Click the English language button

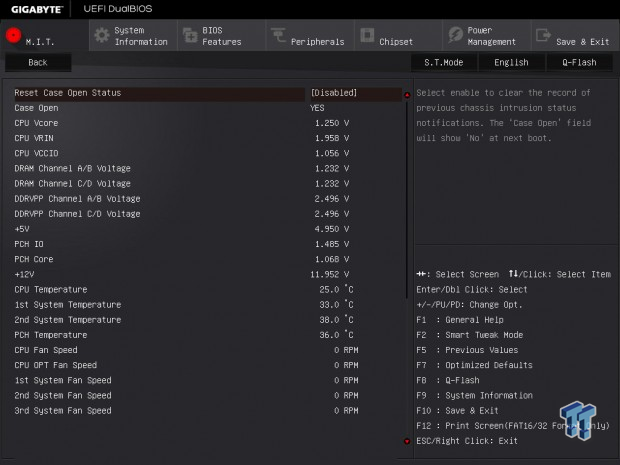[511, 62]
